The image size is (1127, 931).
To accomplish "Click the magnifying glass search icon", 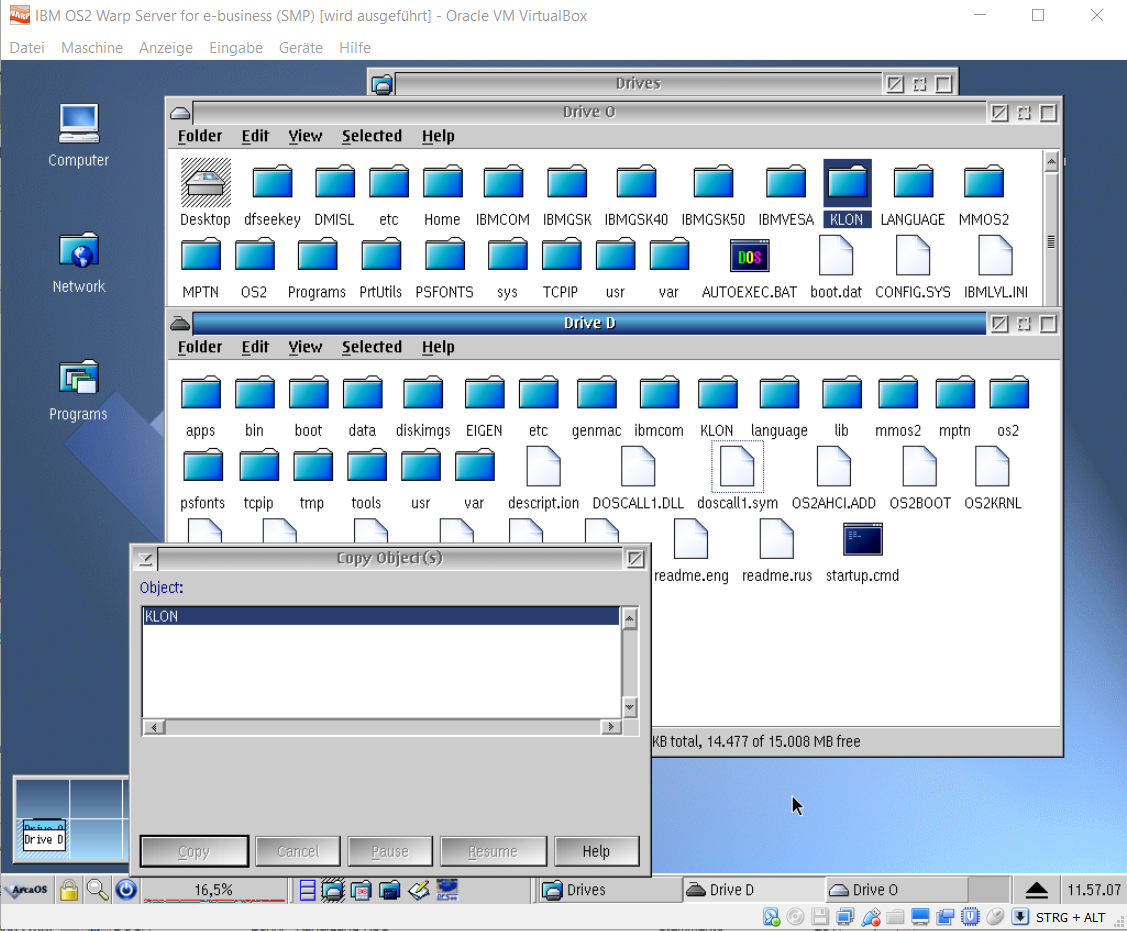I will [x=97, y=890].
